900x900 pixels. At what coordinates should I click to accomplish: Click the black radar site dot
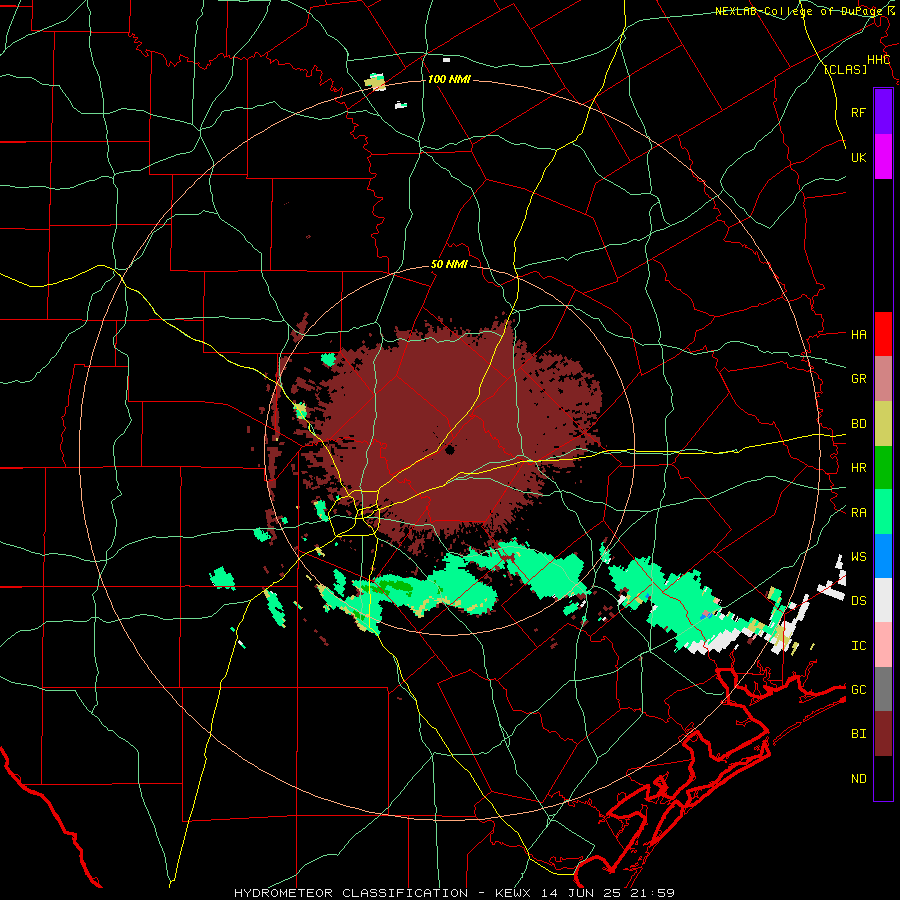point(449,450)
